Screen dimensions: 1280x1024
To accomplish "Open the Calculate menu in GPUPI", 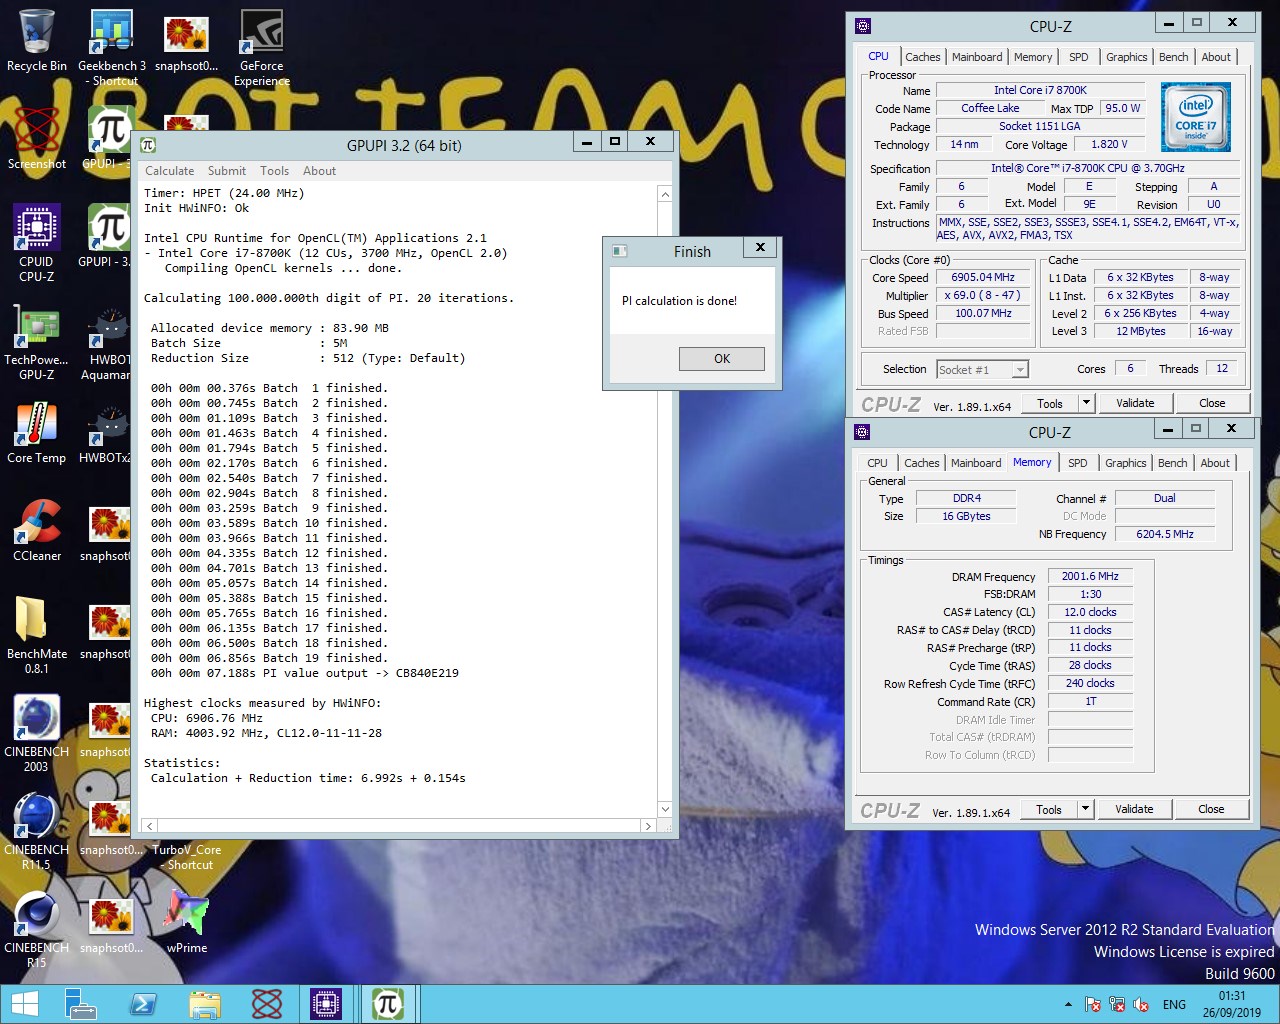I will coord(170,171).
